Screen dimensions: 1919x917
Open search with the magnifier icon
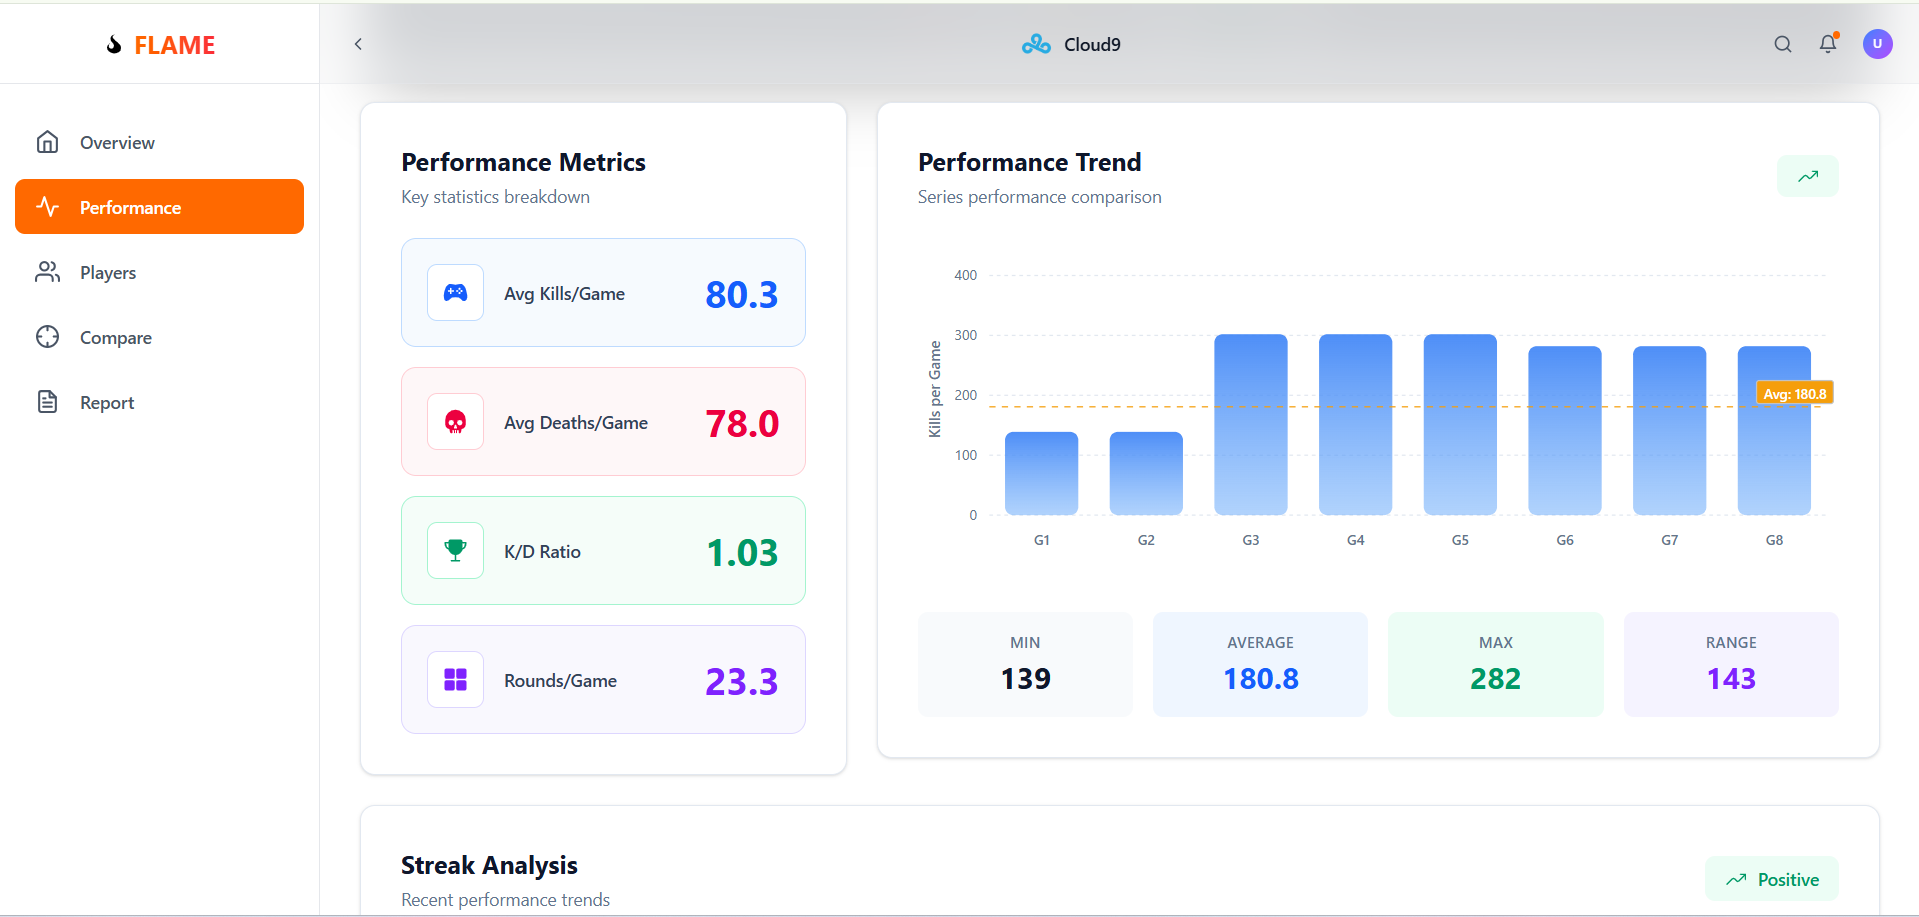(x=1783, y=44)
